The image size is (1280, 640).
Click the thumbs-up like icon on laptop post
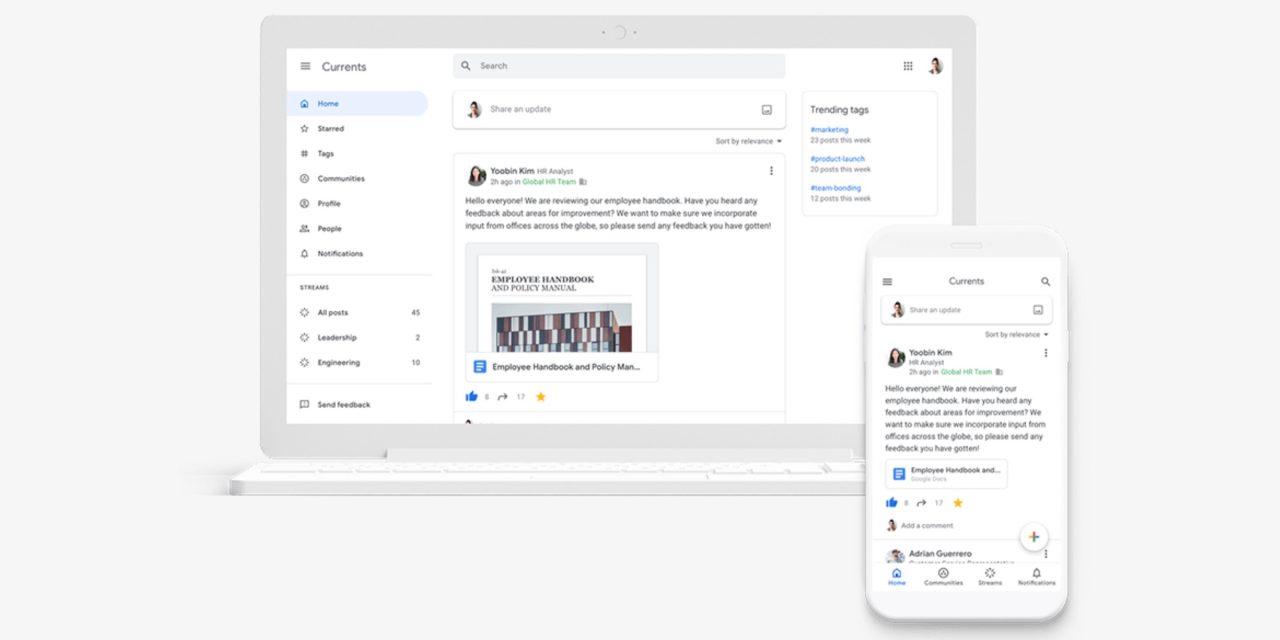pyautogui.click(x=472, y=397)
